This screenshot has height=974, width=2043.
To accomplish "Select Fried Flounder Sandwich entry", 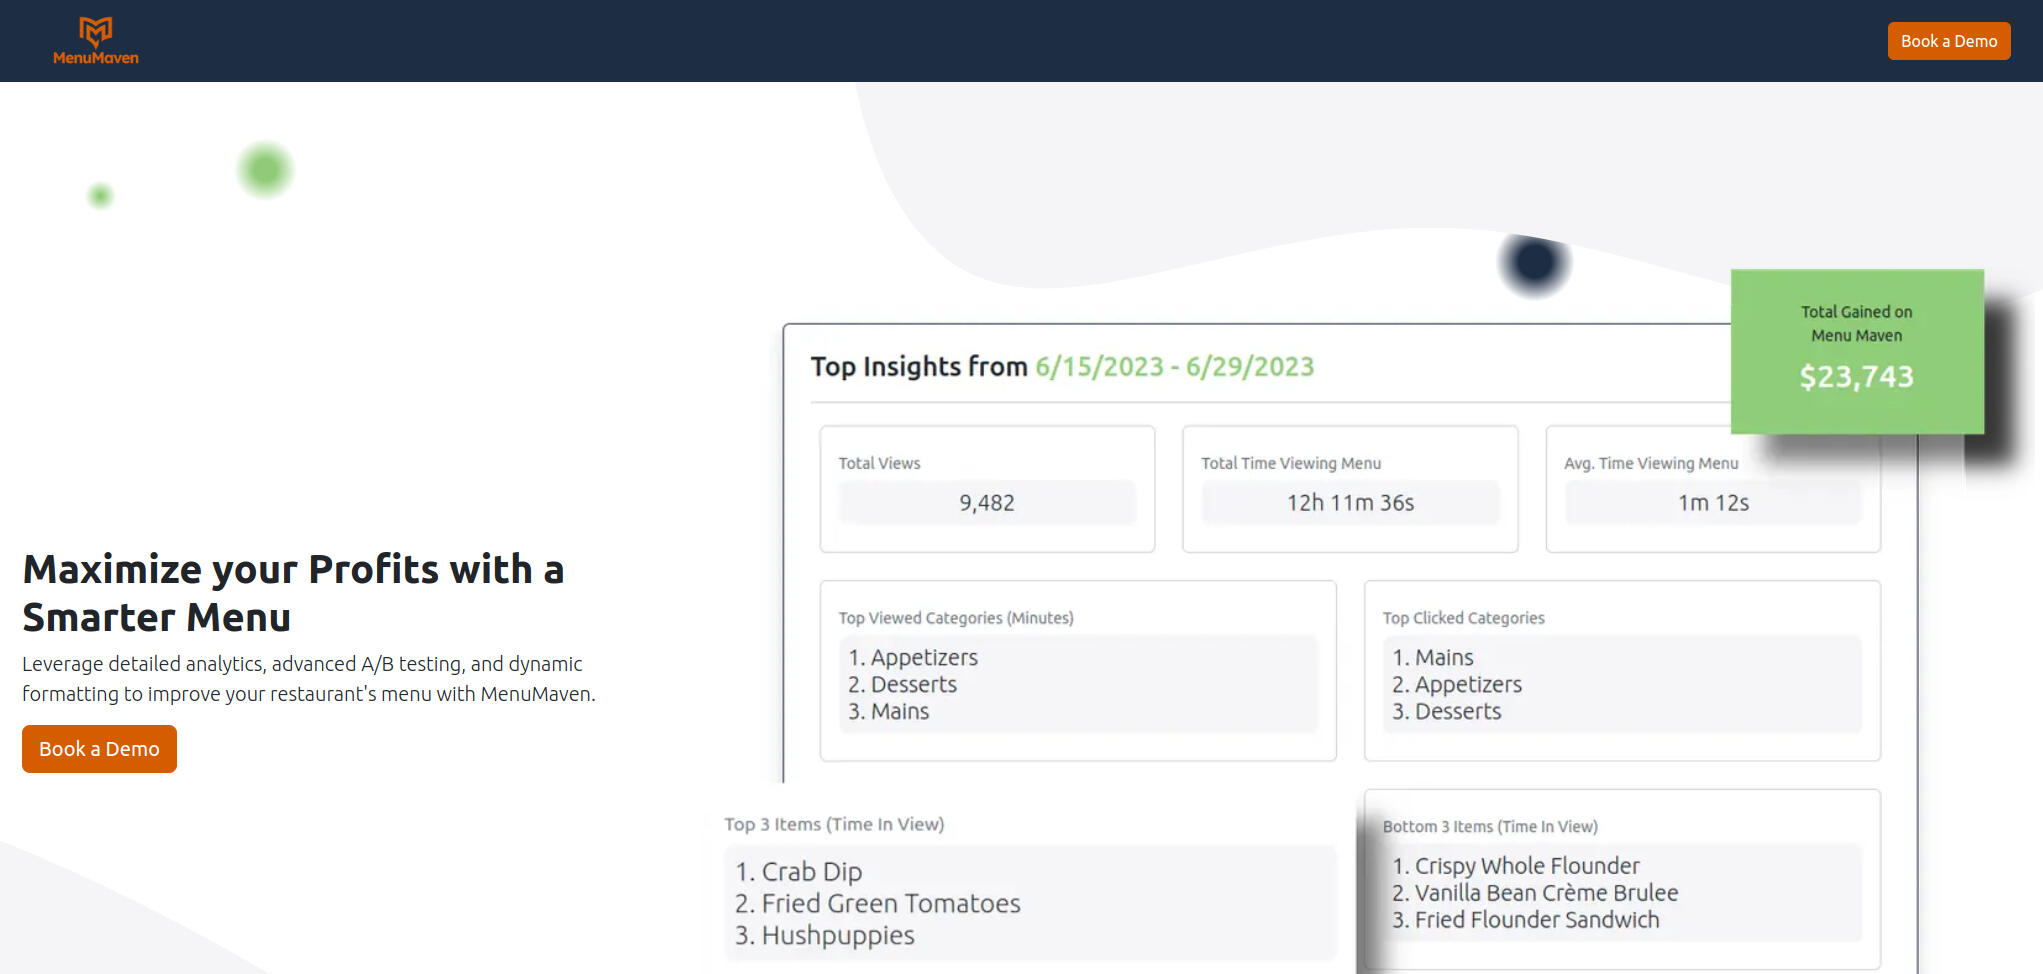I will pos(1536,920).
